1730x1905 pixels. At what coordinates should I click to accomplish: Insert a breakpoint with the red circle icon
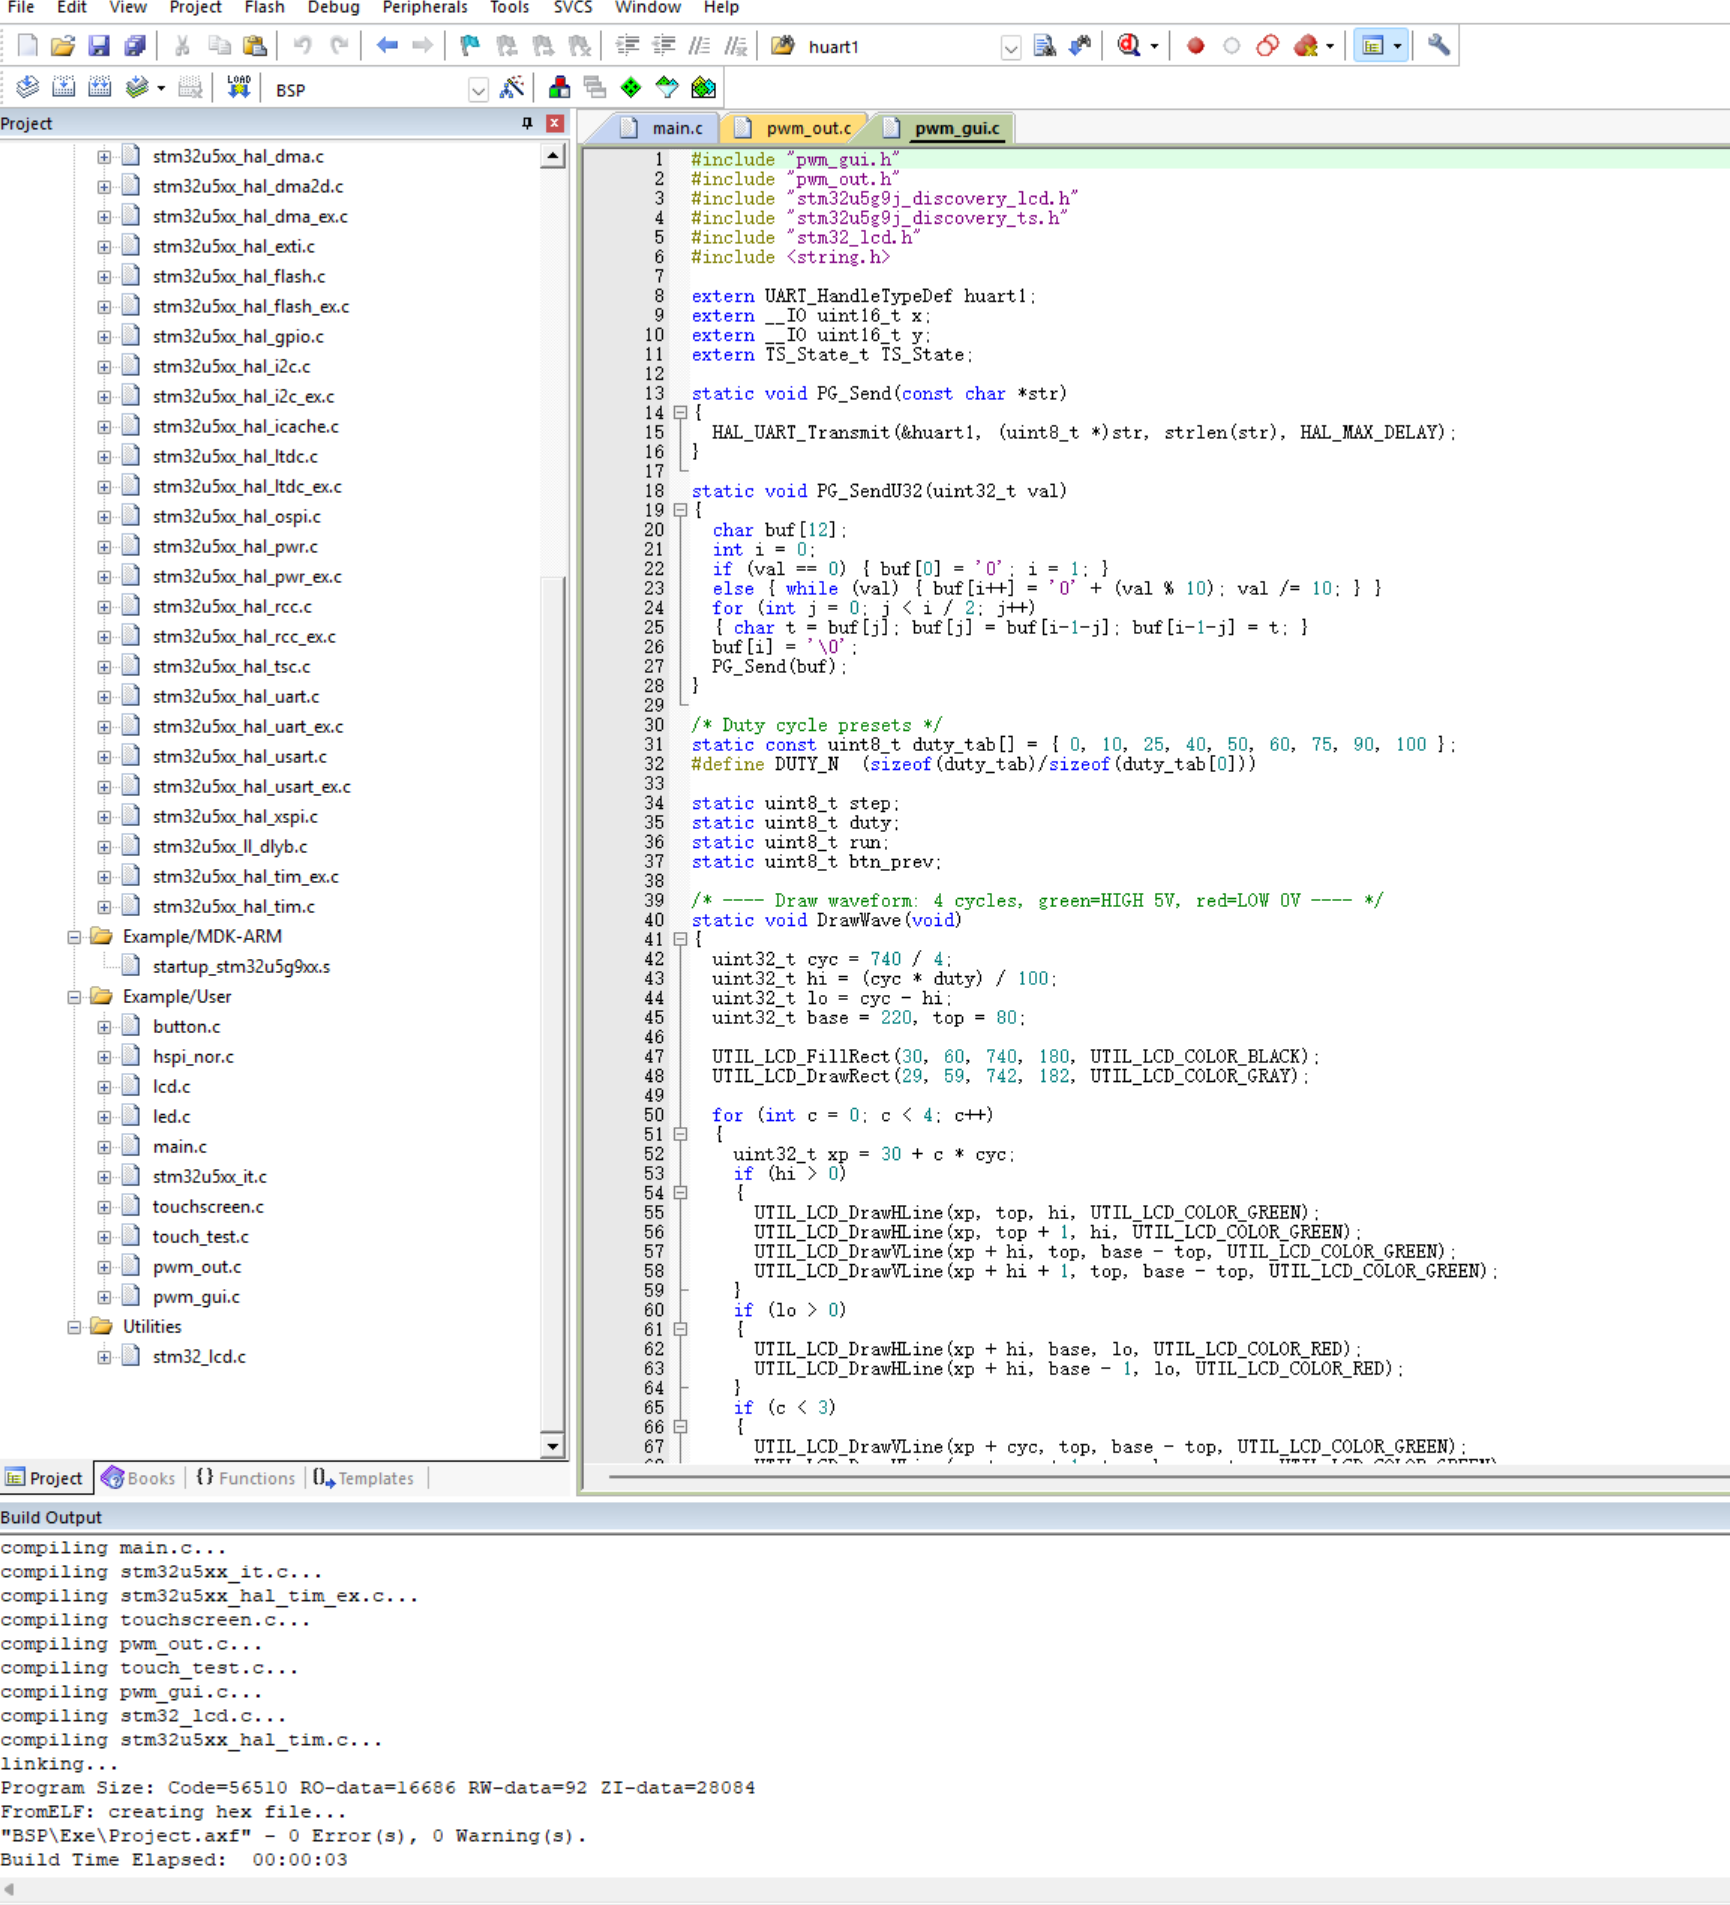(x=1195, y=46)
